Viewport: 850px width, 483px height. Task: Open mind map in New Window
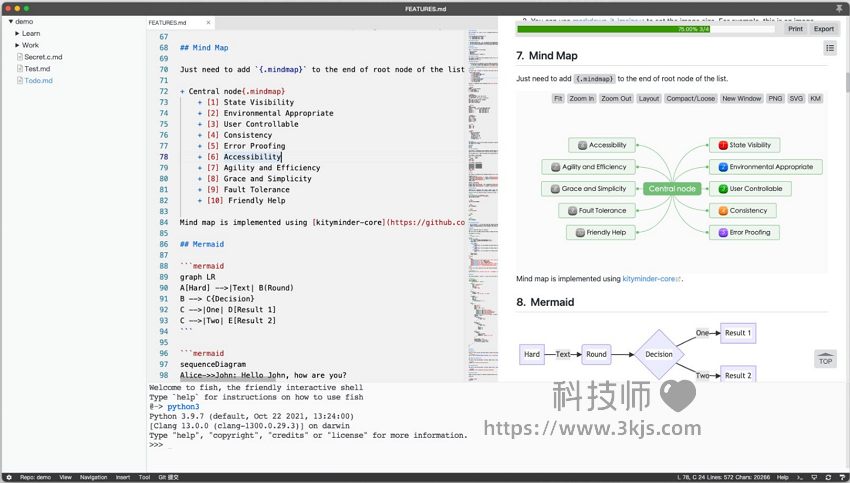click(x=742, y=99)
